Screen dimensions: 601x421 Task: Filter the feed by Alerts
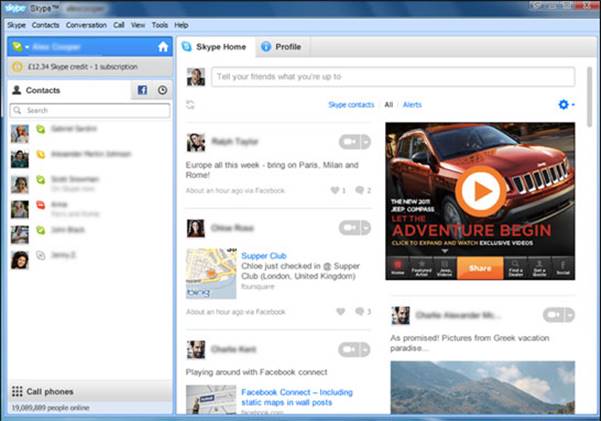pyautogui.click(x=412, y=105)
